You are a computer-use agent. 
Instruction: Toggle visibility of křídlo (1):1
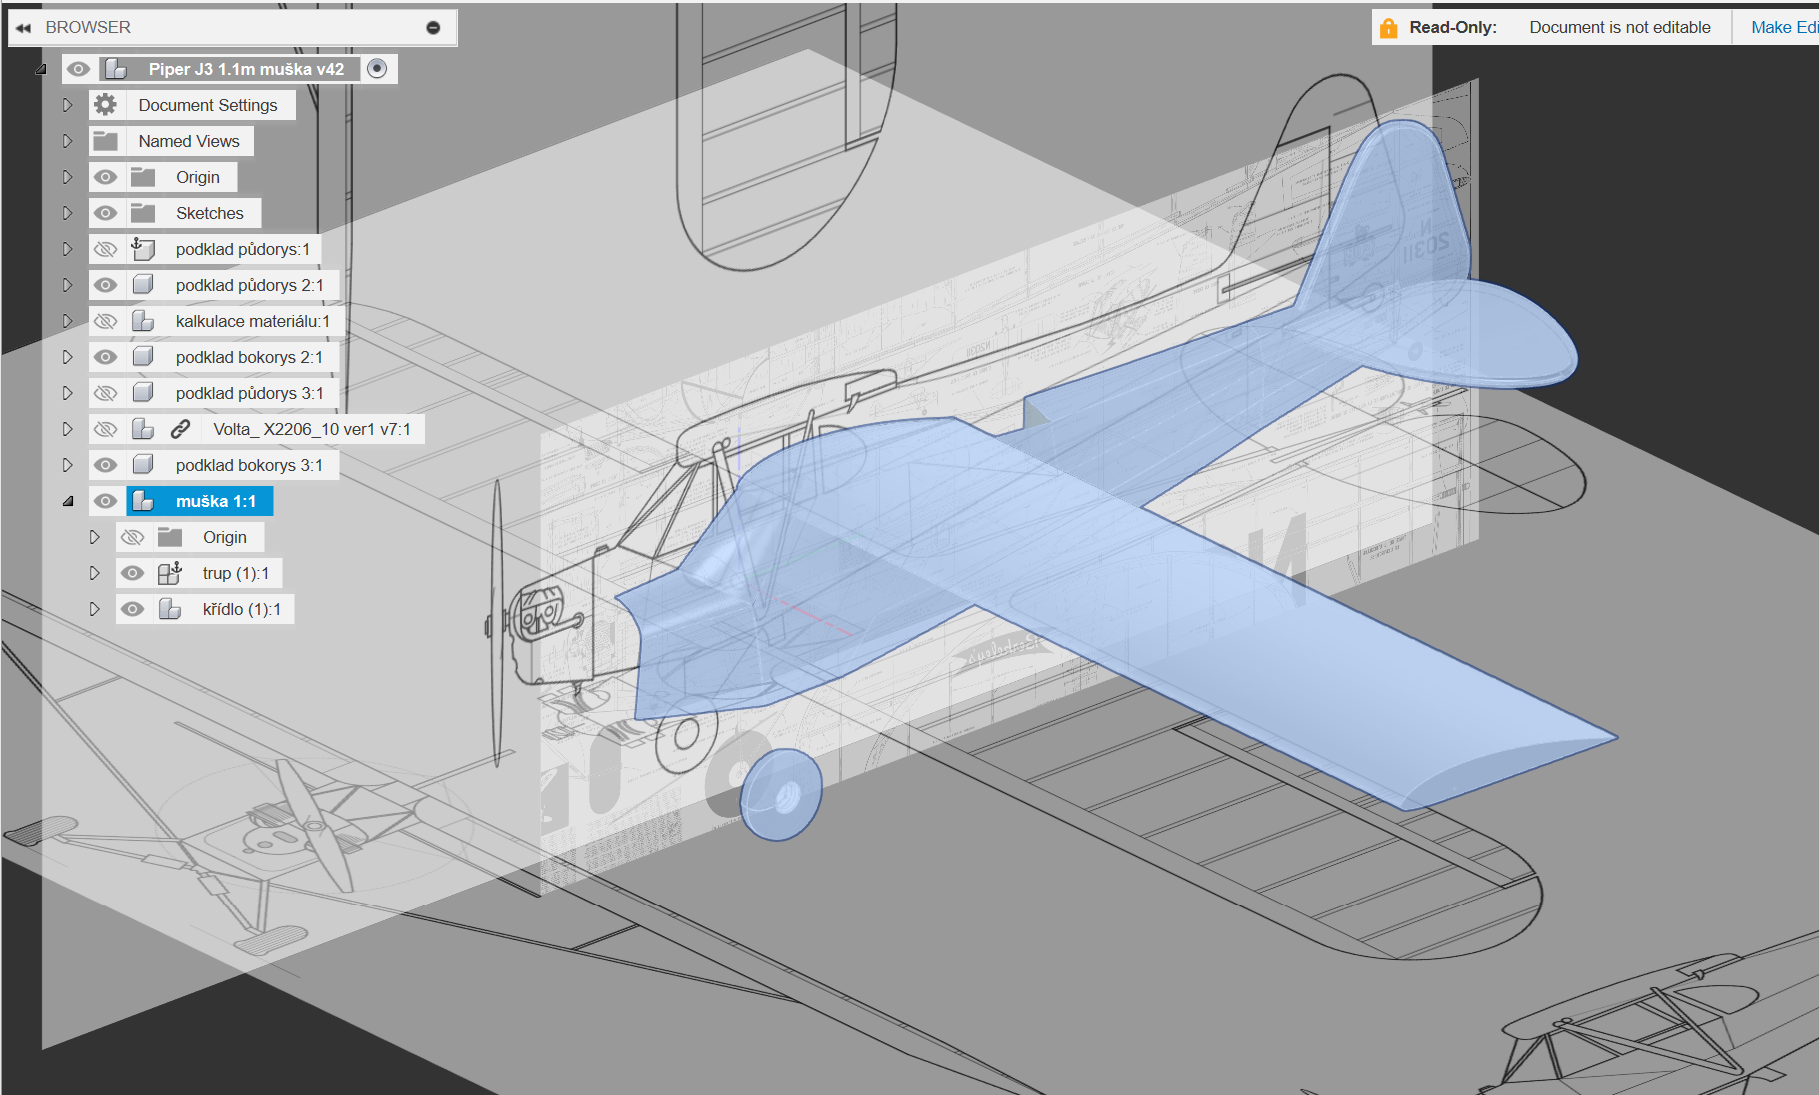pos(132,609)
